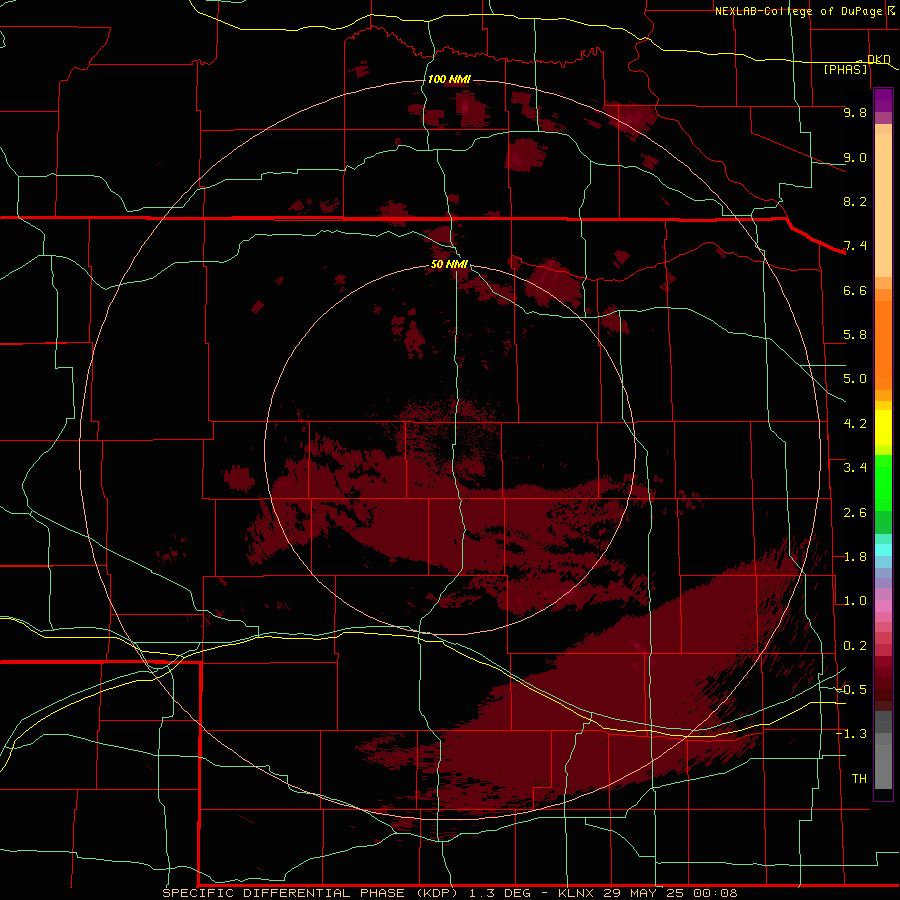The image size is (900, 900).
Task: Click the 00:08 timestamp
Action: [x=715, y=893]
